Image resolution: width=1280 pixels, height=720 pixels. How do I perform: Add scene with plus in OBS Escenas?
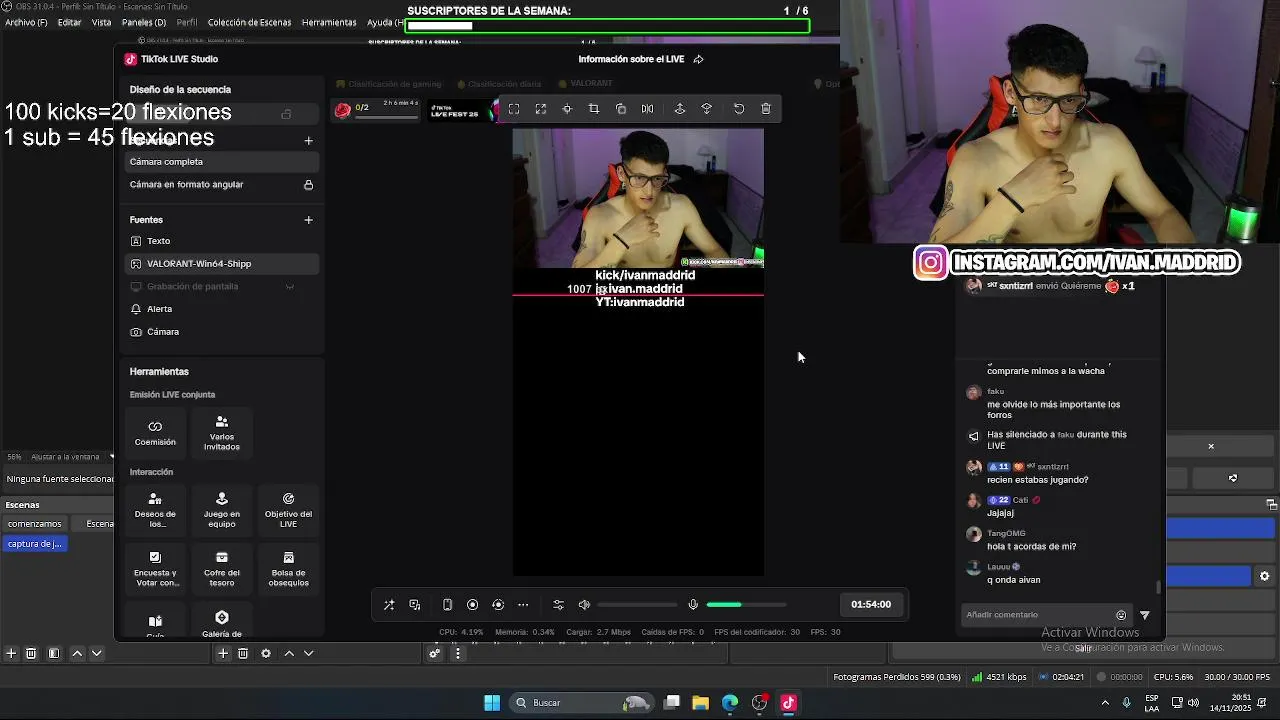pos(11,653)
